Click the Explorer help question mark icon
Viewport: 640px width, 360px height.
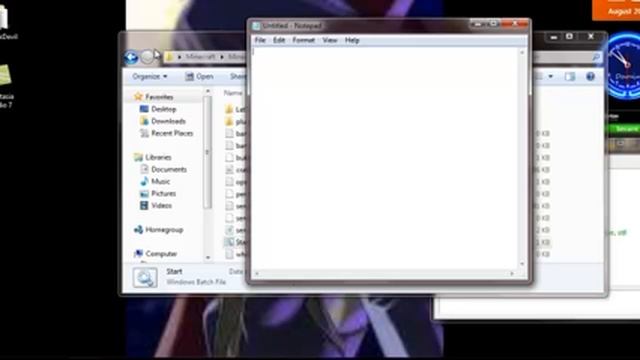tap(590, 76)
